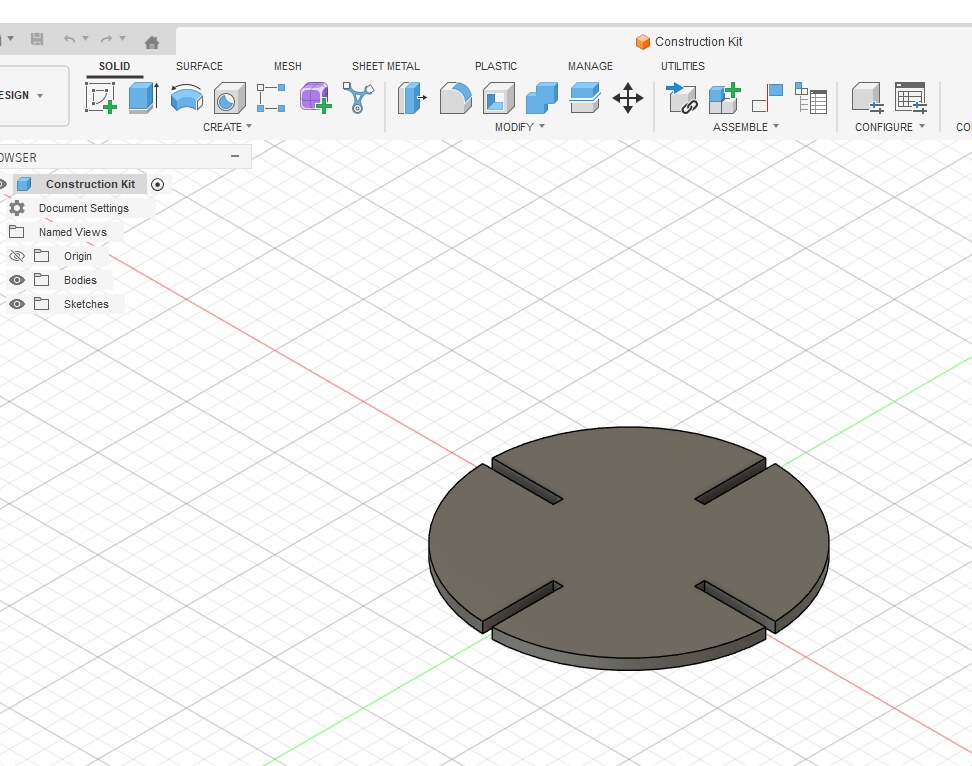The image size is (972, 766).
Task: Click the Combine tool icon
Action: pyautogui.click(x=542, y=98)
